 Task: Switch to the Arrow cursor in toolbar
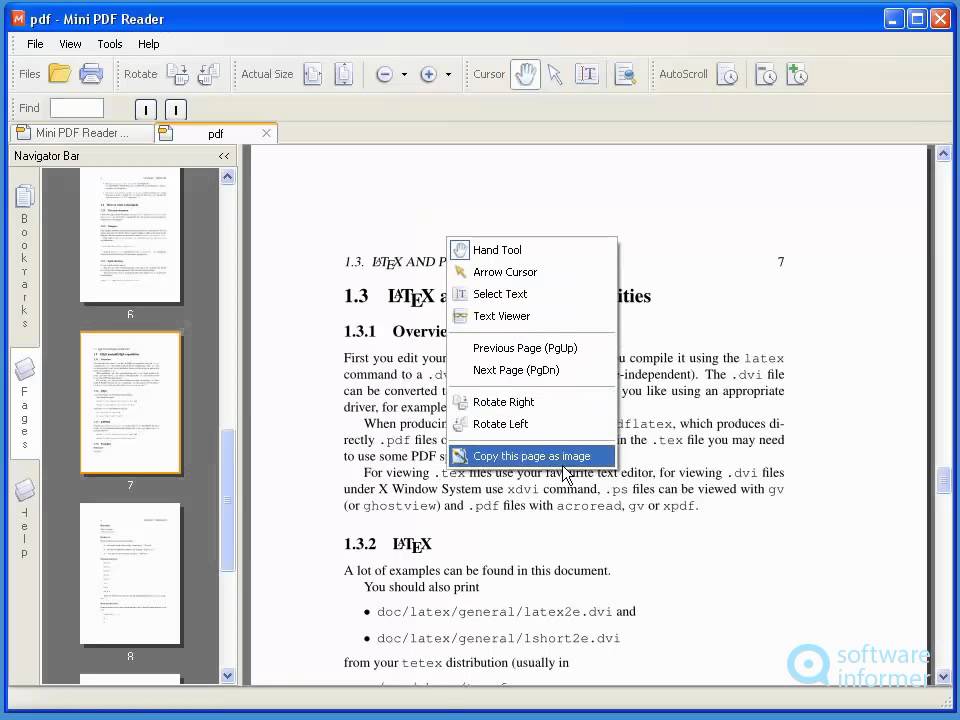[x=556, y=75]
